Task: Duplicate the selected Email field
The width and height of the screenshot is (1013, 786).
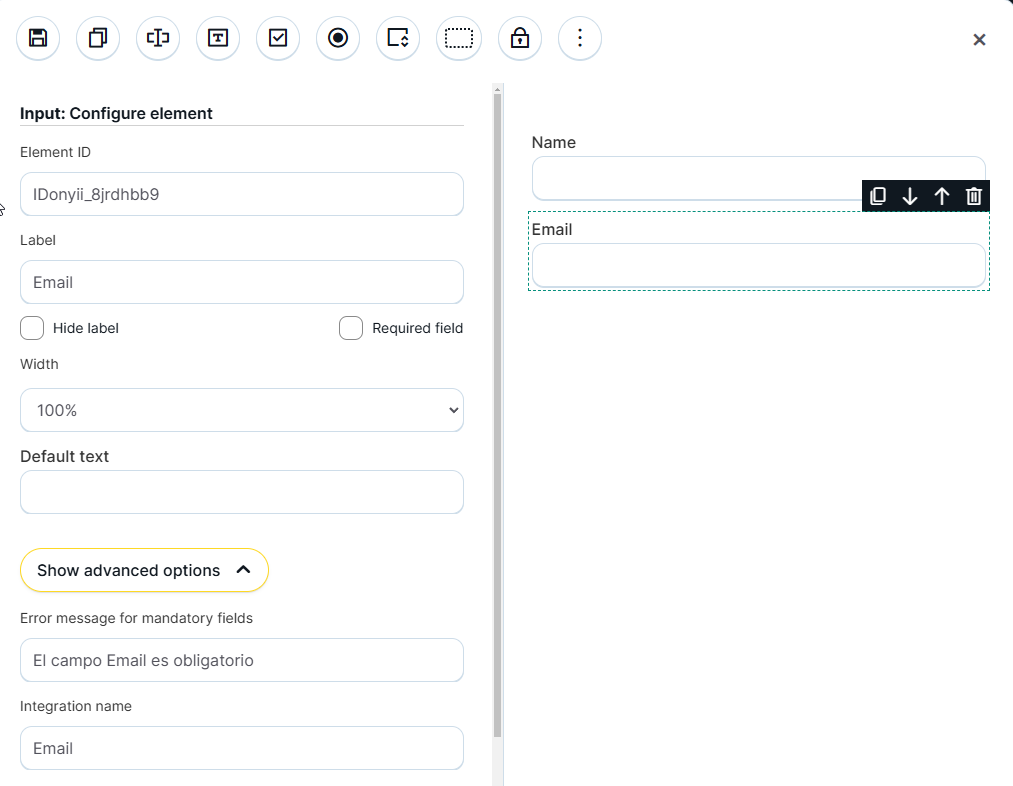Action: click(878, 196)
